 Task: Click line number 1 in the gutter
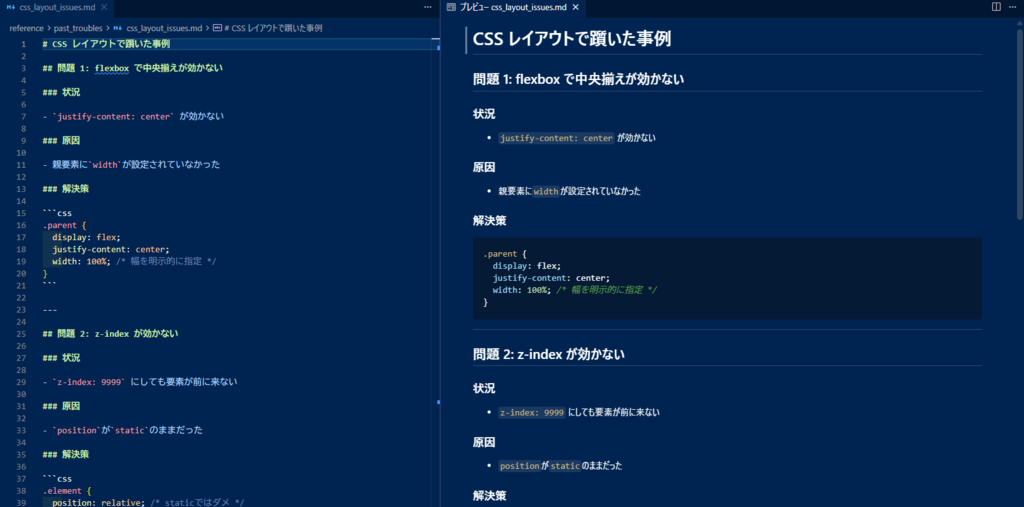(x=24, y=44)
